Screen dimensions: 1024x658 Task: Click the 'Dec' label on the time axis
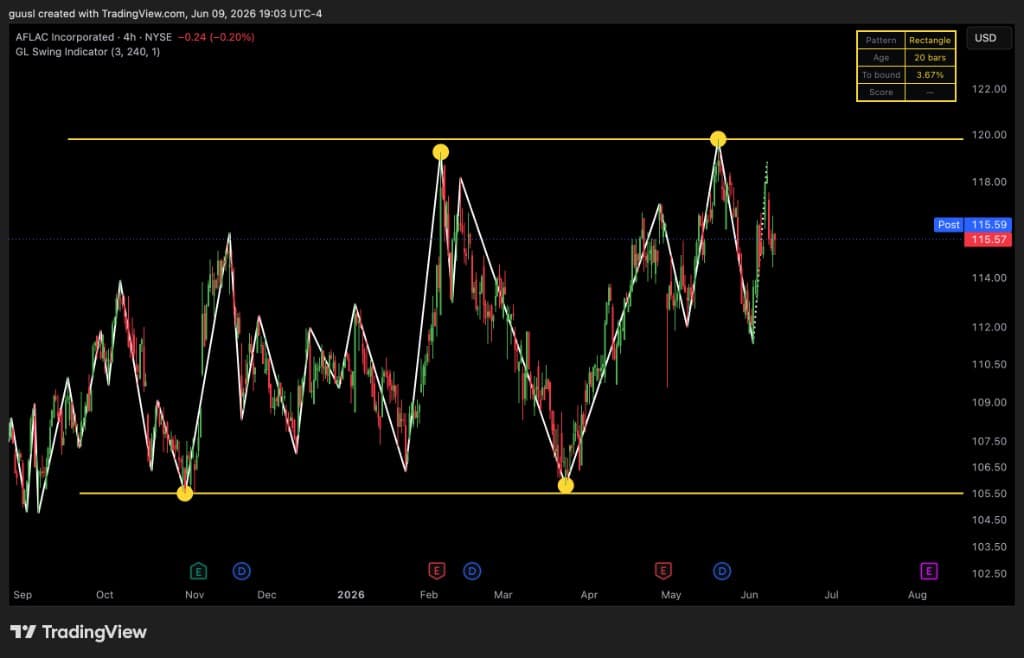[266, 595]
